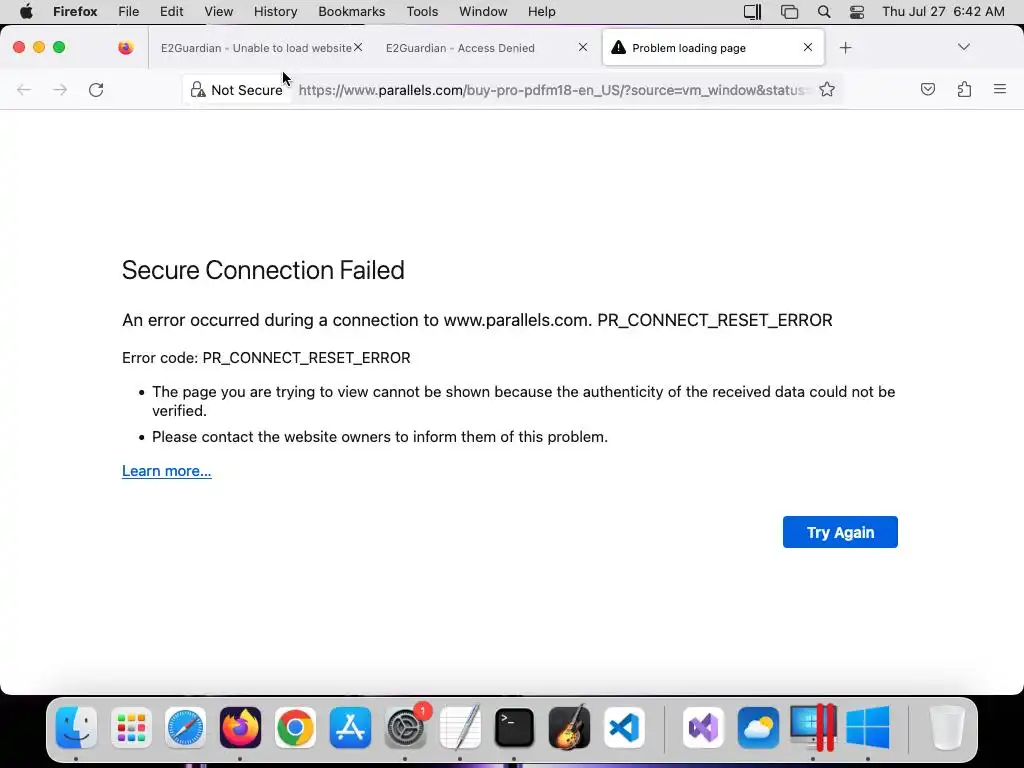Launch Terminal from the Dock
This screenshot has width=1024, height=768.
point(514,728)
